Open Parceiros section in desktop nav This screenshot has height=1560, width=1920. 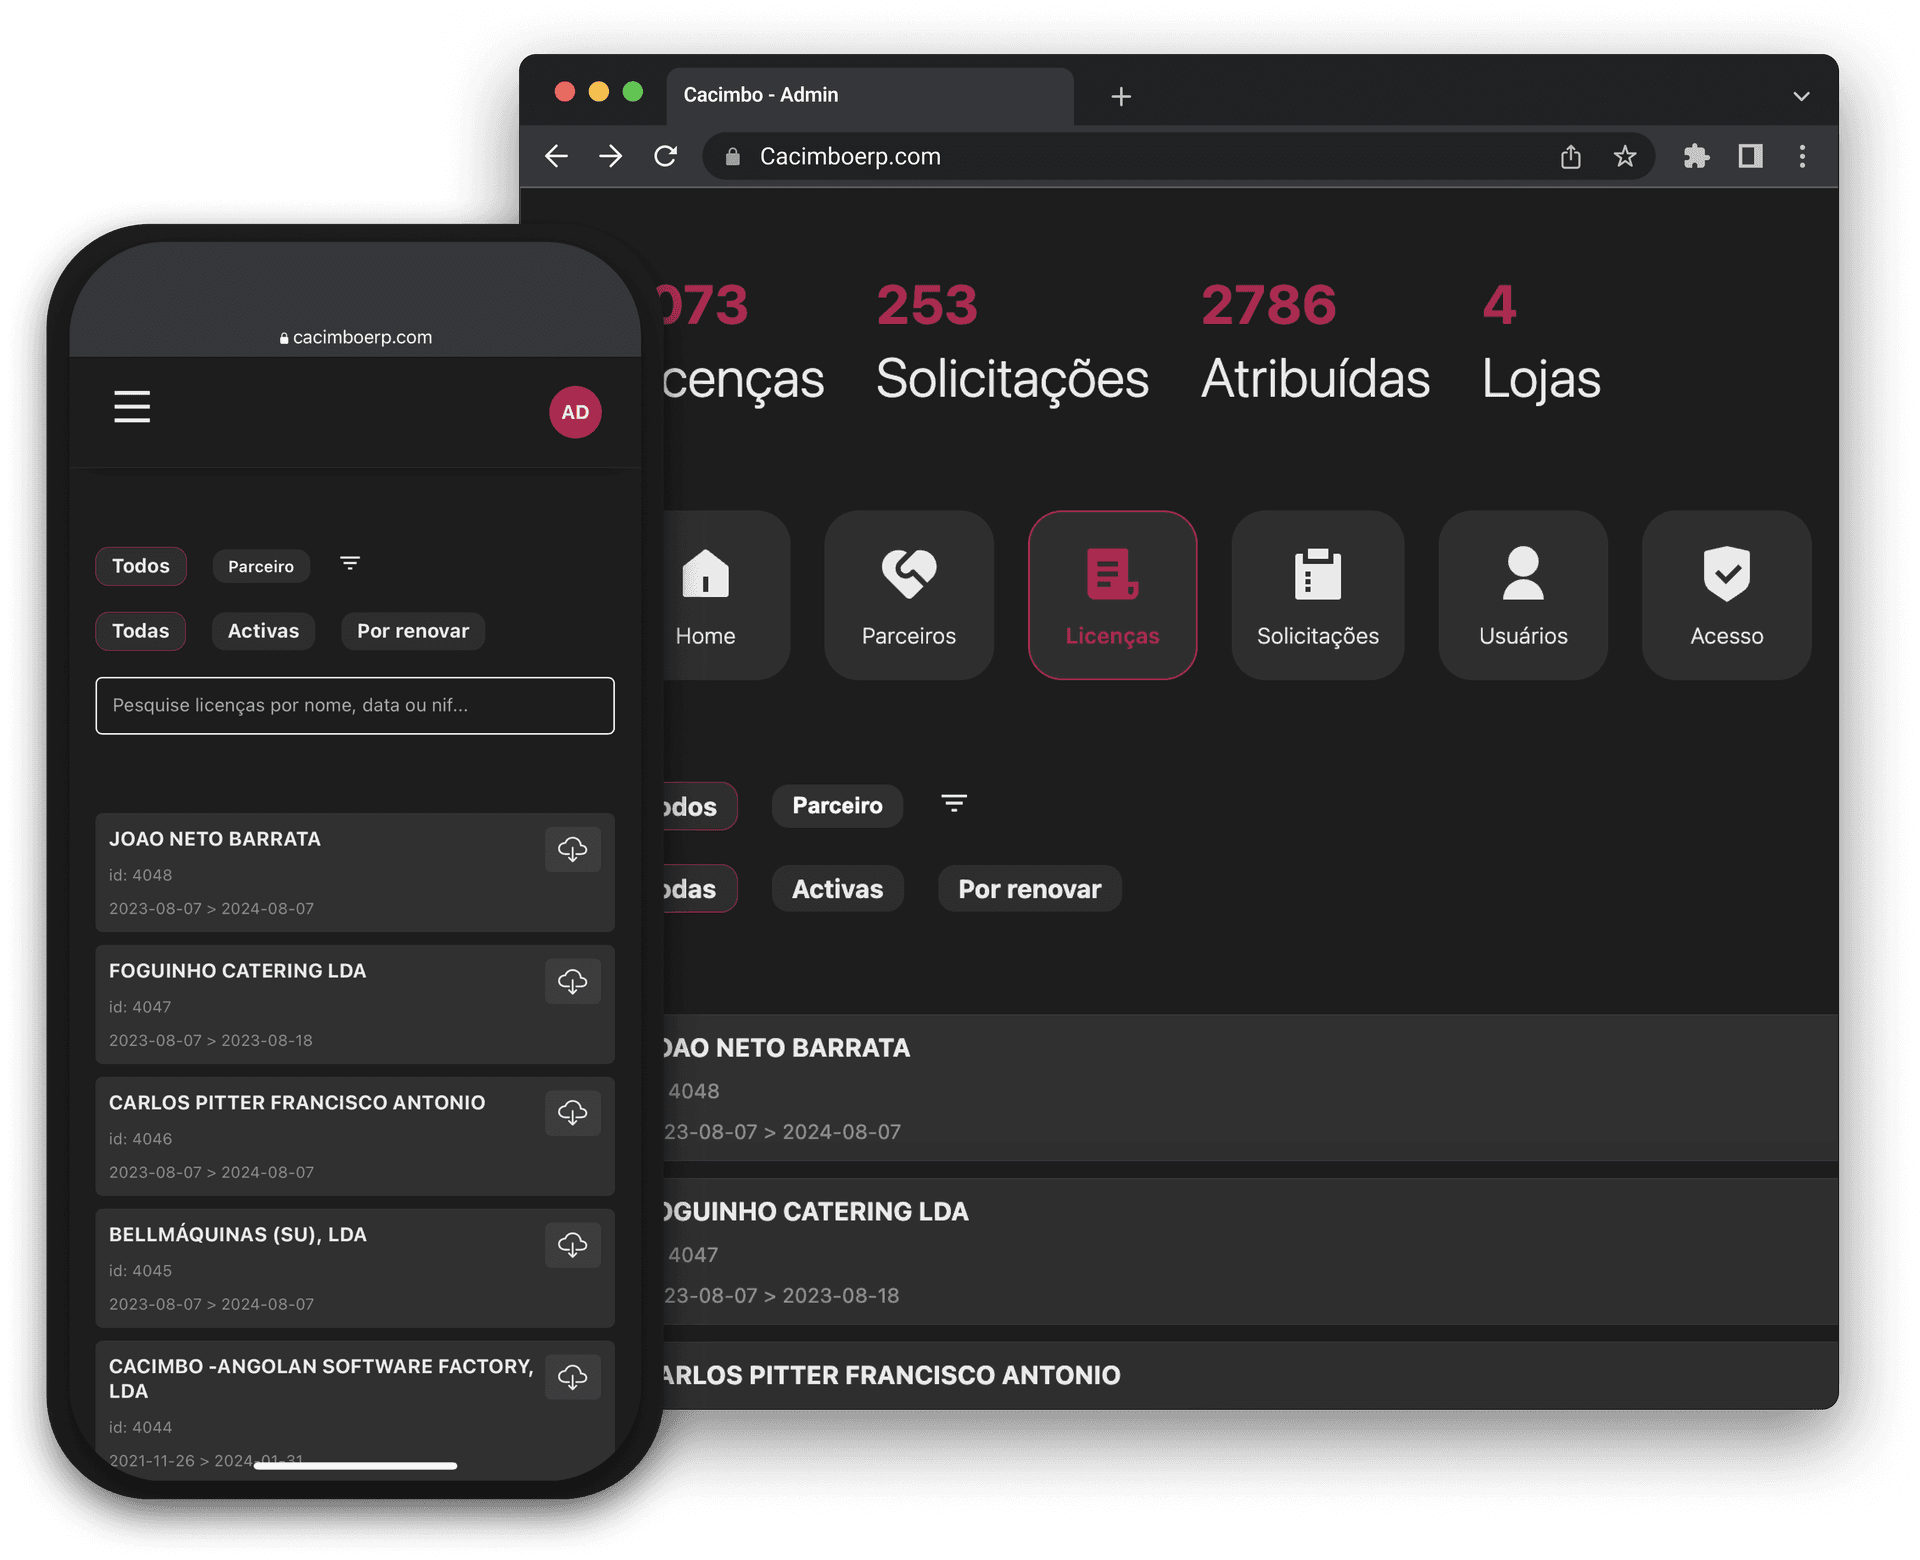pos(909,595)
